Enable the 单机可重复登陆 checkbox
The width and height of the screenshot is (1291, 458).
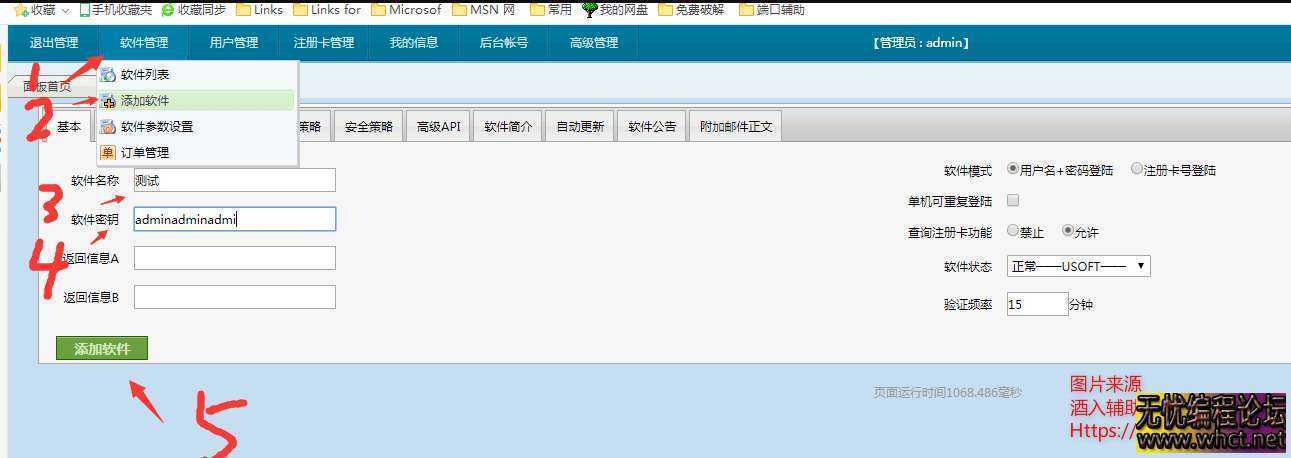[1013, 200]
